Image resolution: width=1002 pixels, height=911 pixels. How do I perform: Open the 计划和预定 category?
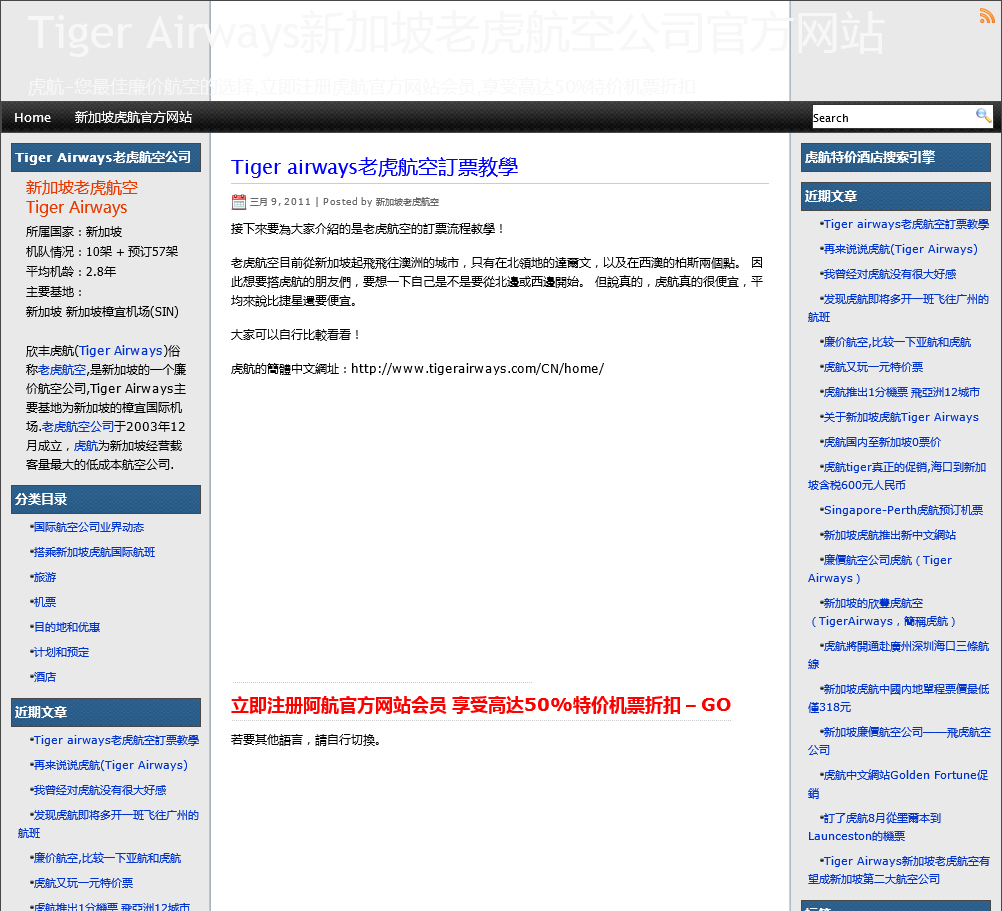pyautogui.click(x=61, y=652)
